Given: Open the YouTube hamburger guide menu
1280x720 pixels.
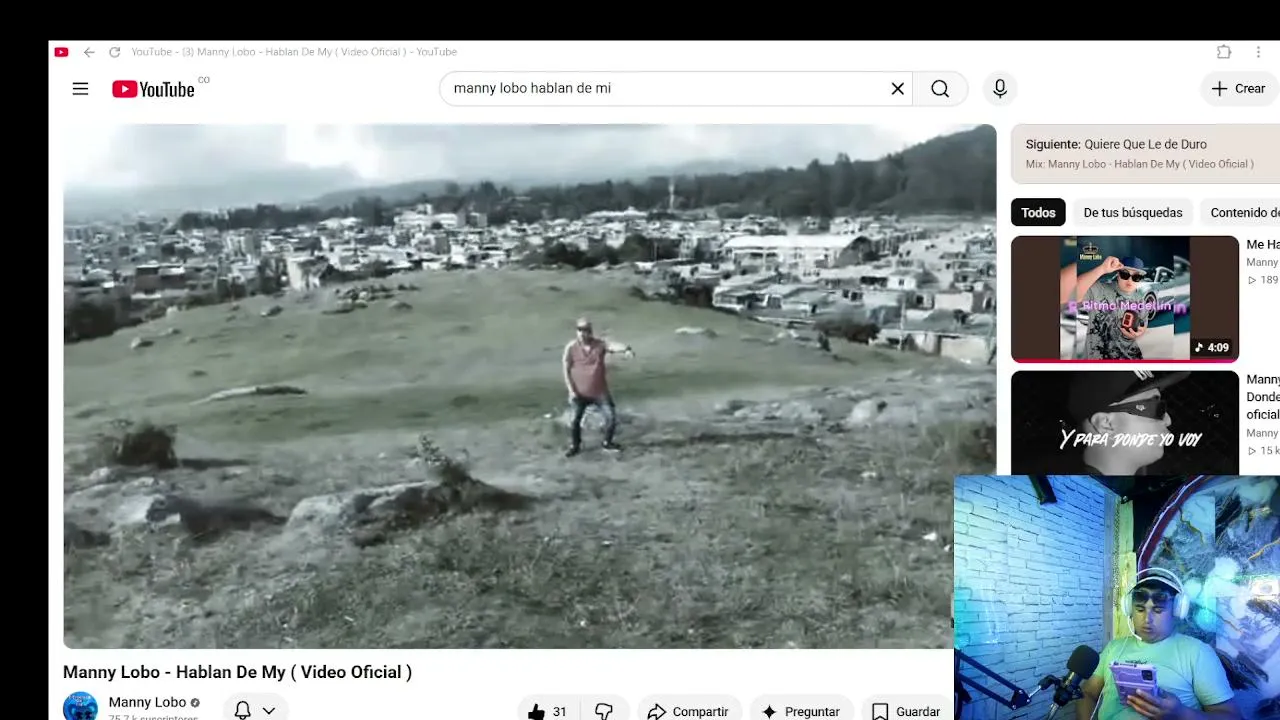Looking at the screenshot, I should coord(81,89).
